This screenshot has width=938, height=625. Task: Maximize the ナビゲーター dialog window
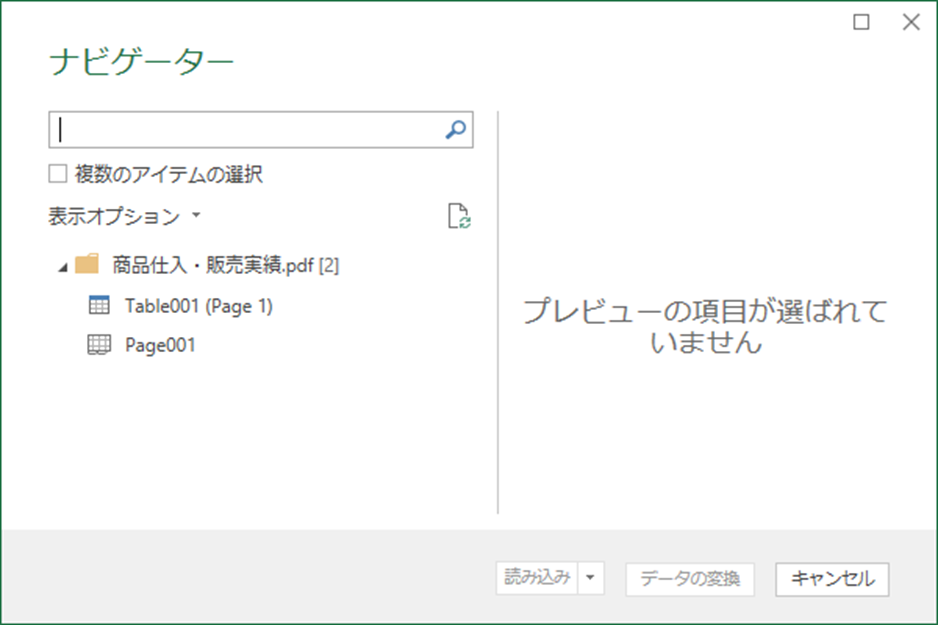tap(861, 22)
